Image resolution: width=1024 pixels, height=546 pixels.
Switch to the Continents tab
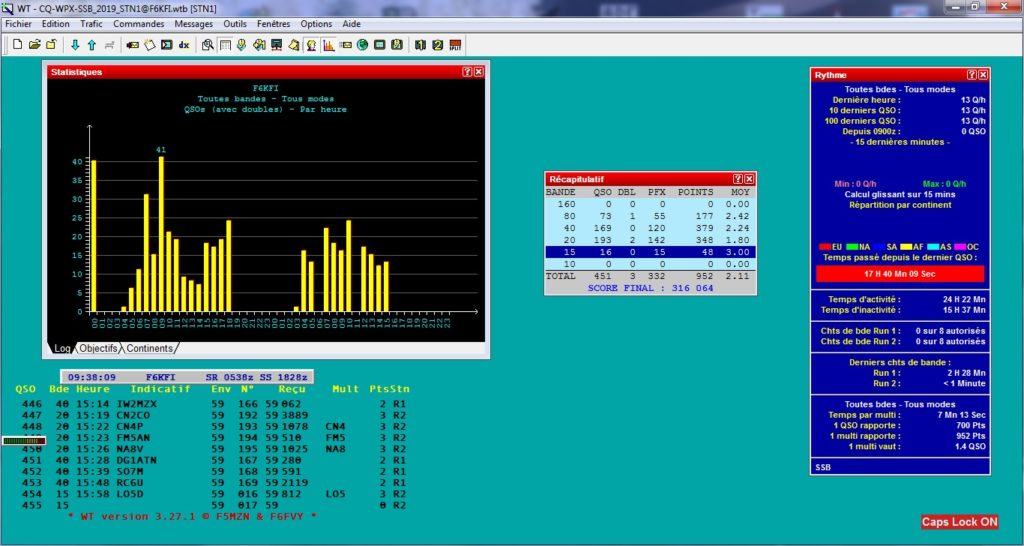150,349
